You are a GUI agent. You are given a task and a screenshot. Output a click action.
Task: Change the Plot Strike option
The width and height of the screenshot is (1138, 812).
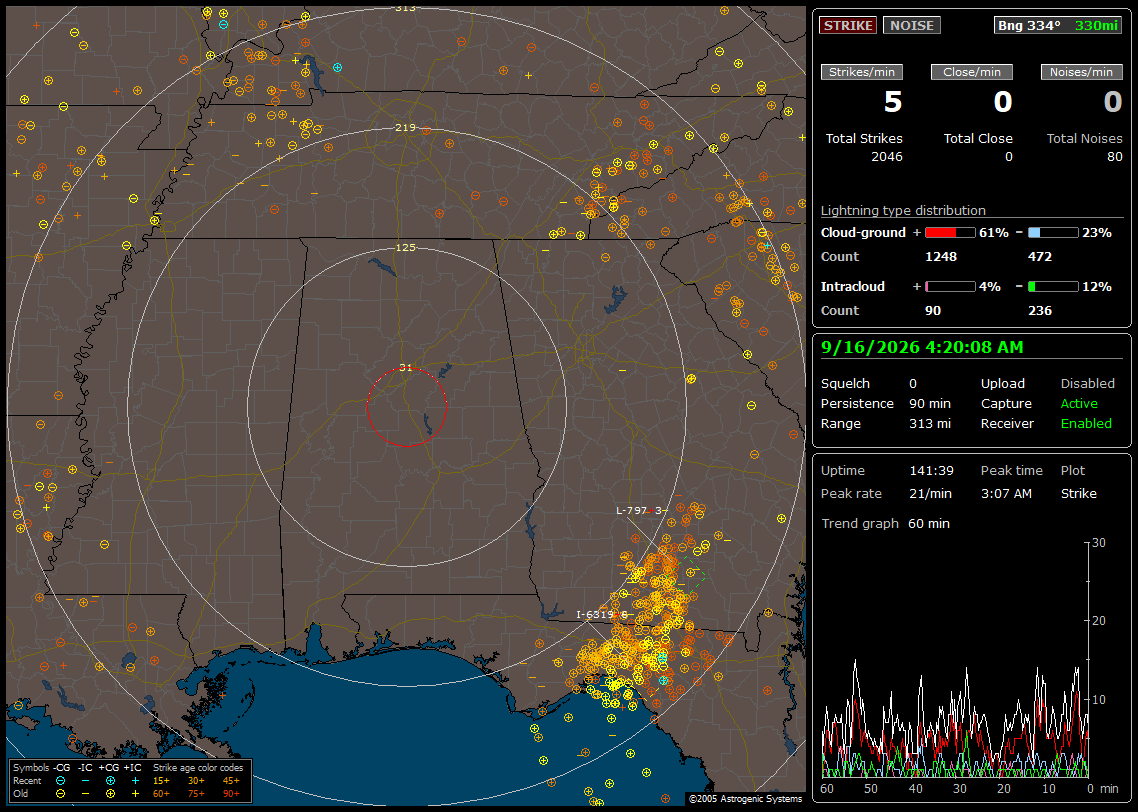point(1078,493)
